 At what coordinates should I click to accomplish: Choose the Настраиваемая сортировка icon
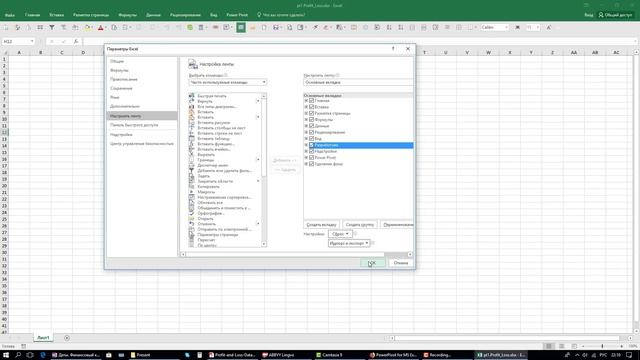click(191, 197)
